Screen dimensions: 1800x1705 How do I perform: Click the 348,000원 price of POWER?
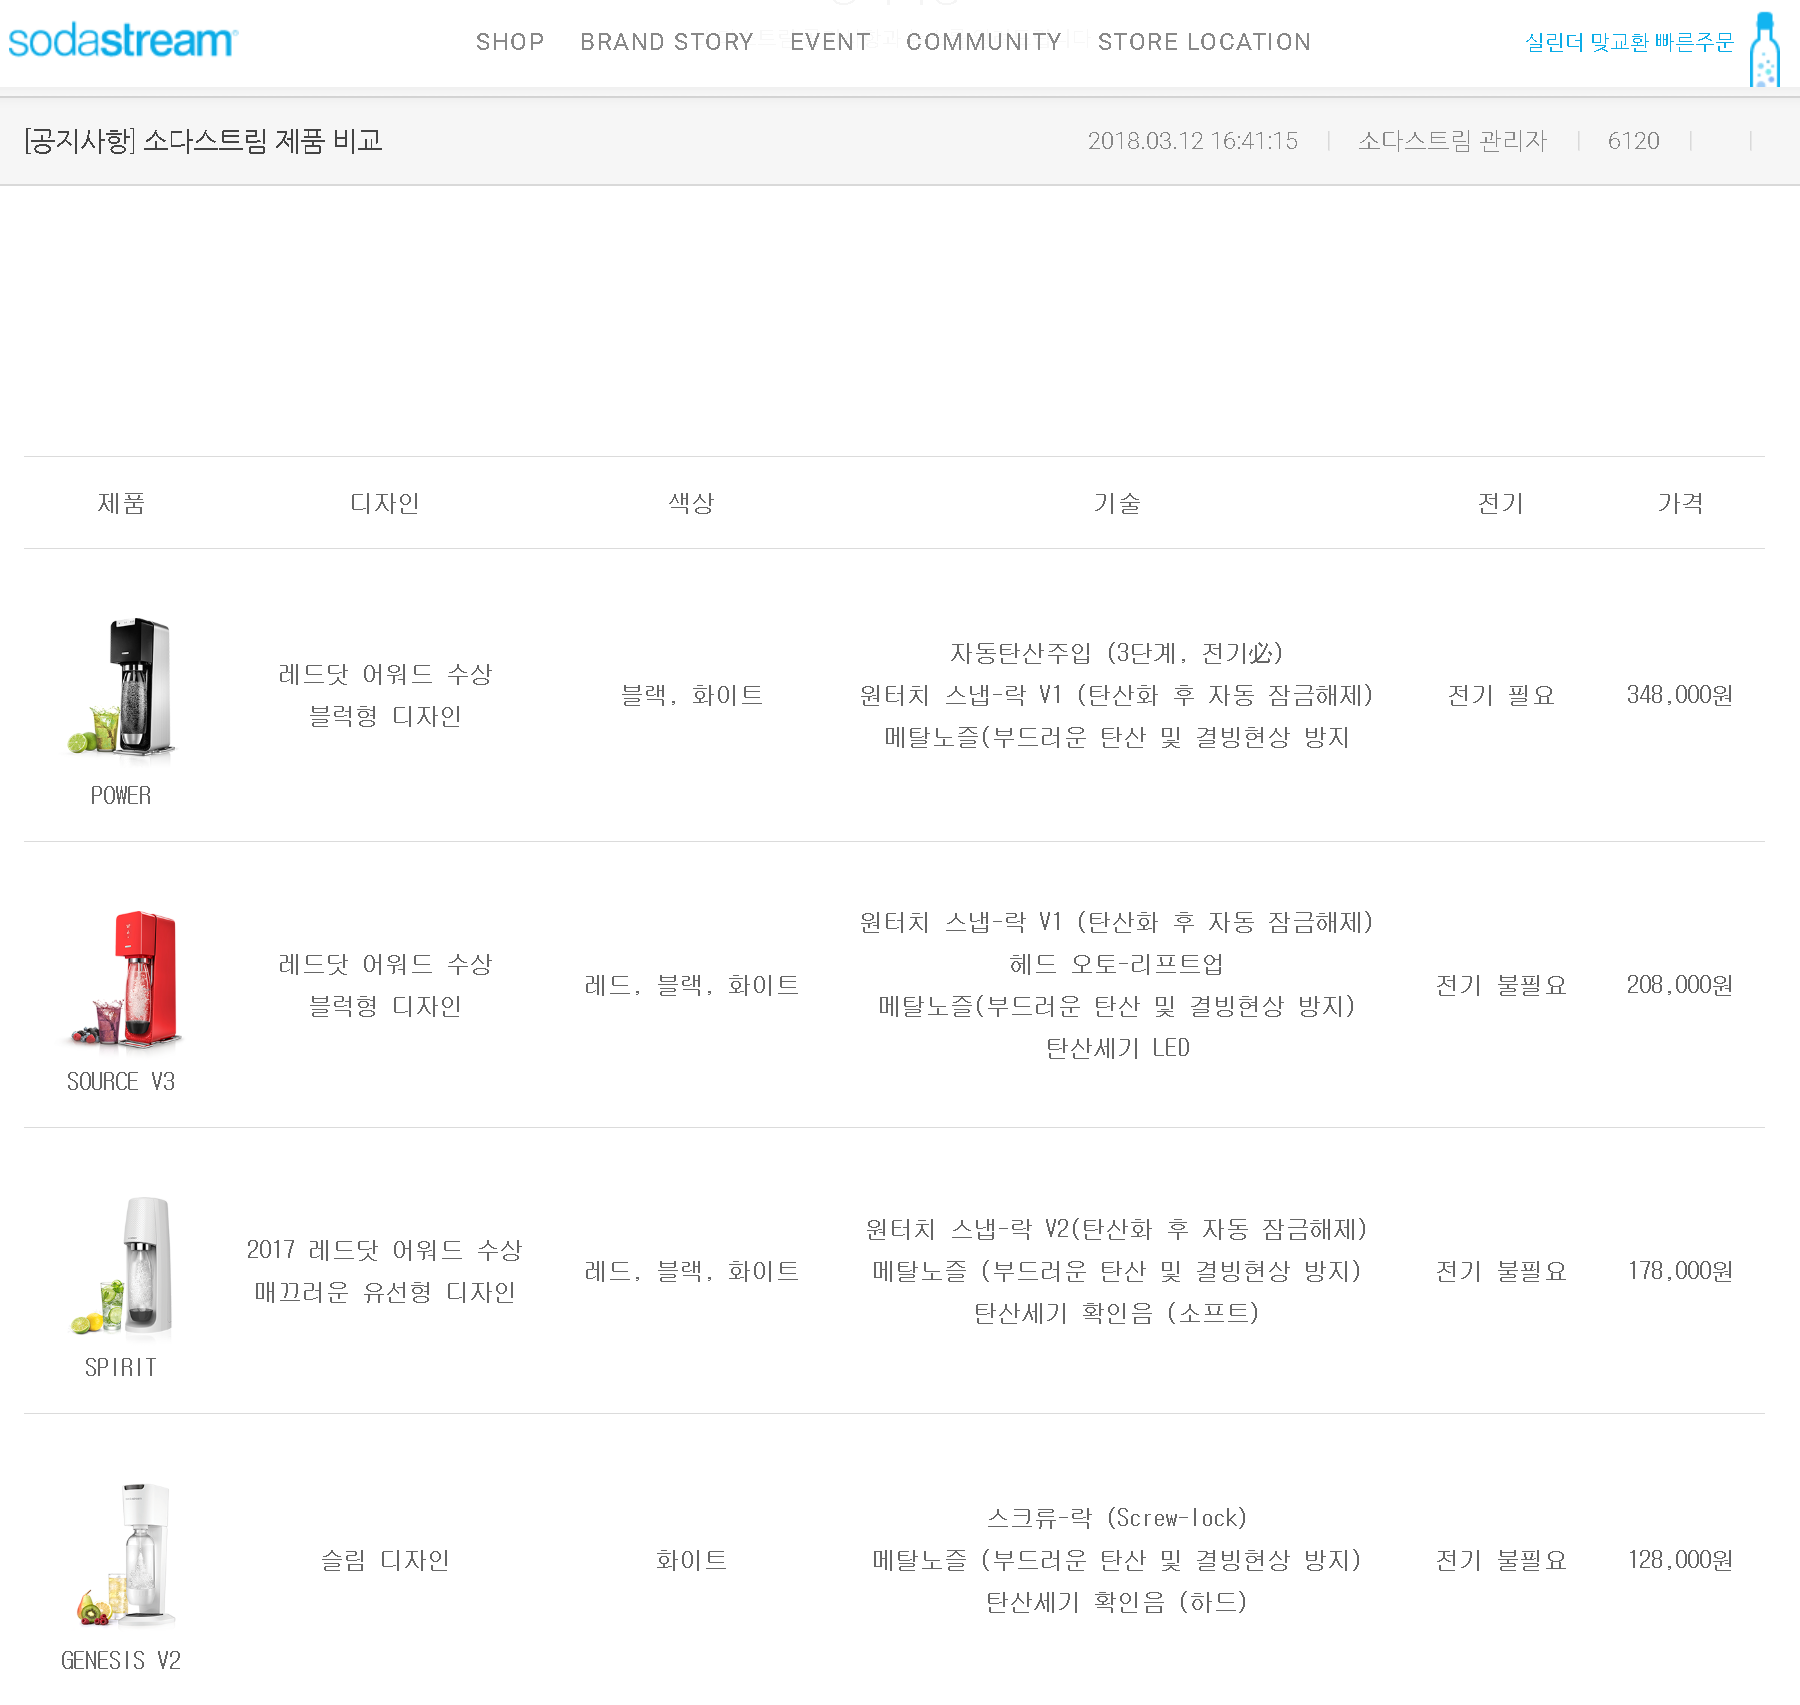tap(1680, 695)
